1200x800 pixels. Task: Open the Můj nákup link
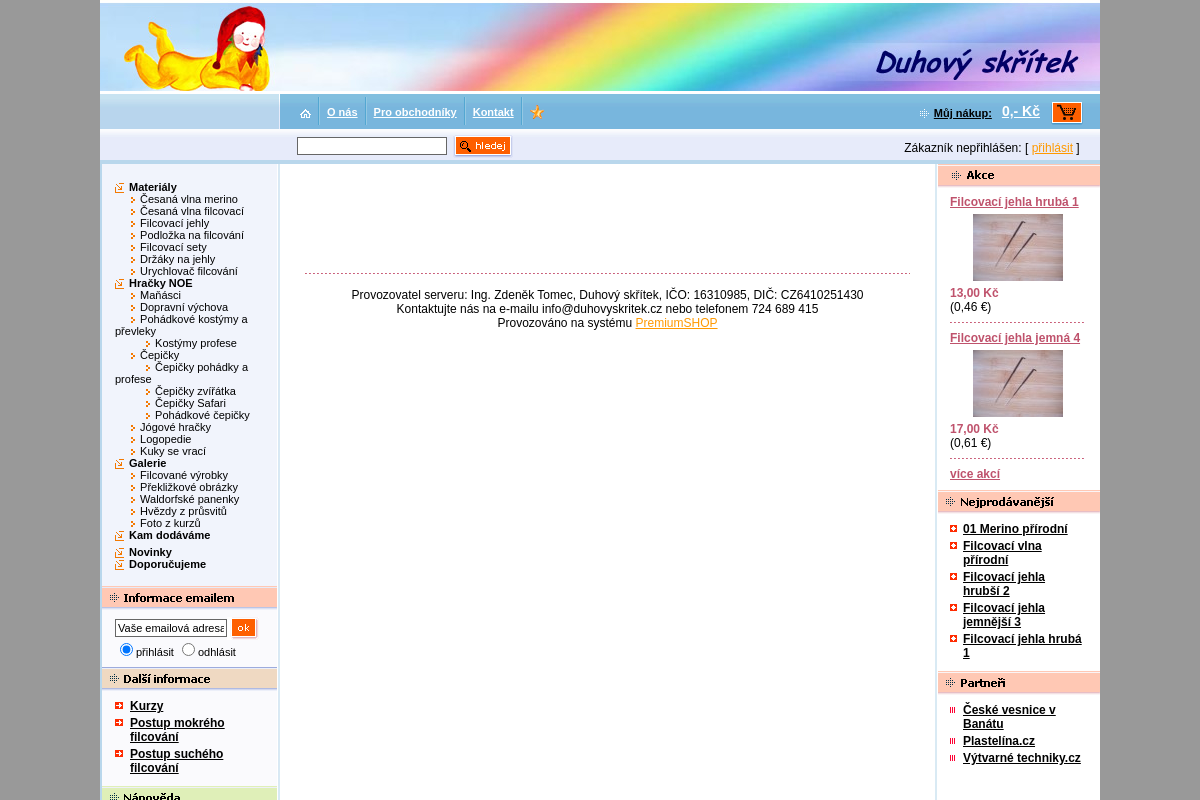coord(963,113)
